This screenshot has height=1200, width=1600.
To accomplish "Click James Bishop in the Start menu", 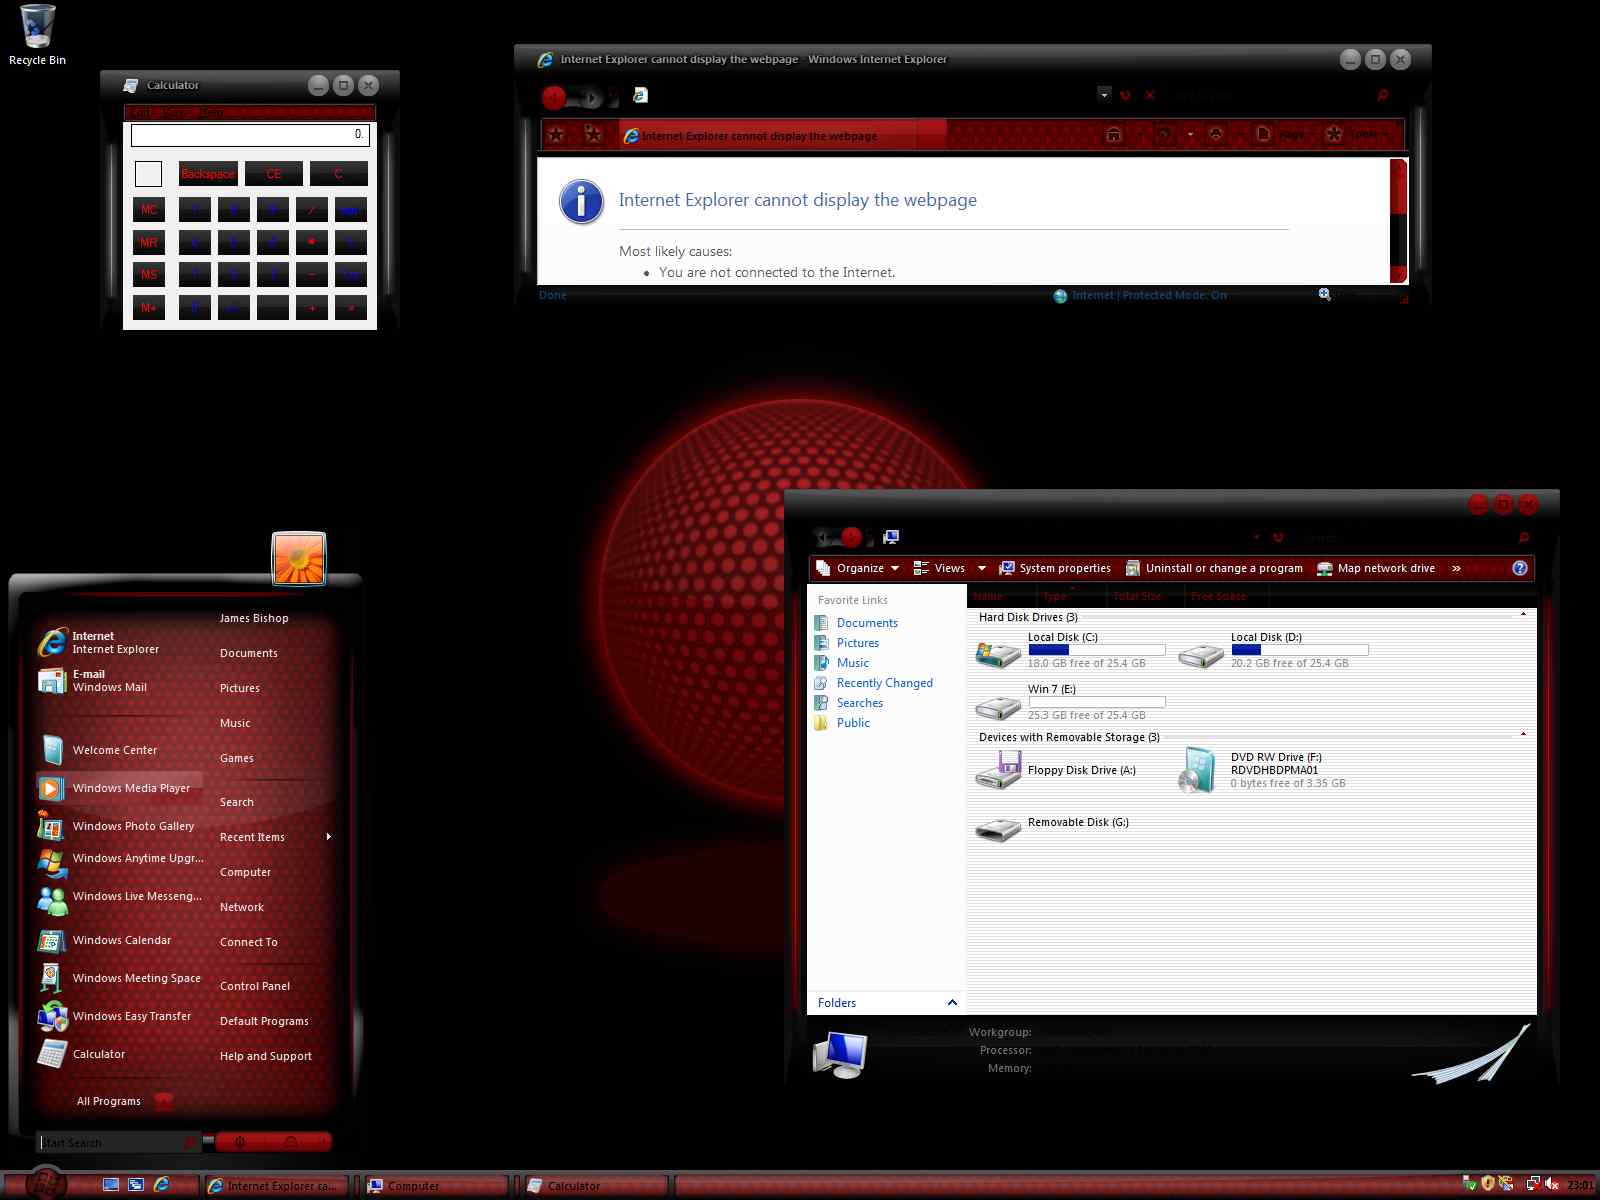I will 254,618.
